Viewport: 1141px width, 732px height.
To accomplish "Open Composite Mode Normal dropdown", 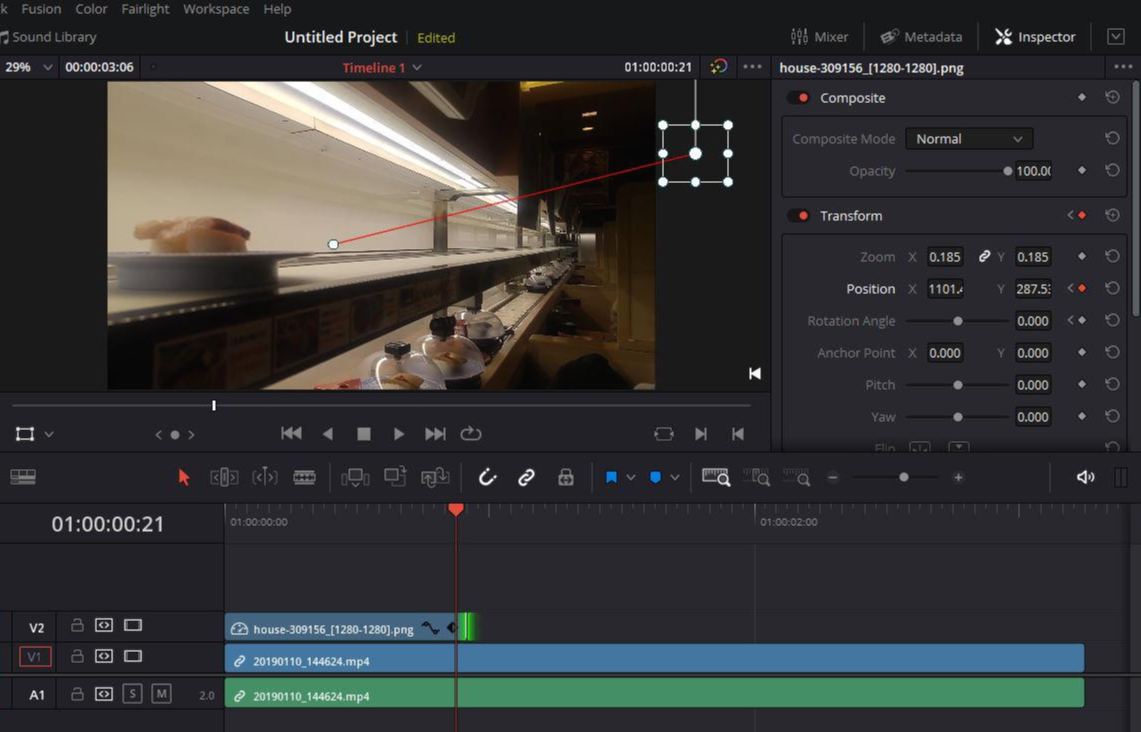I will coord(969,139).
